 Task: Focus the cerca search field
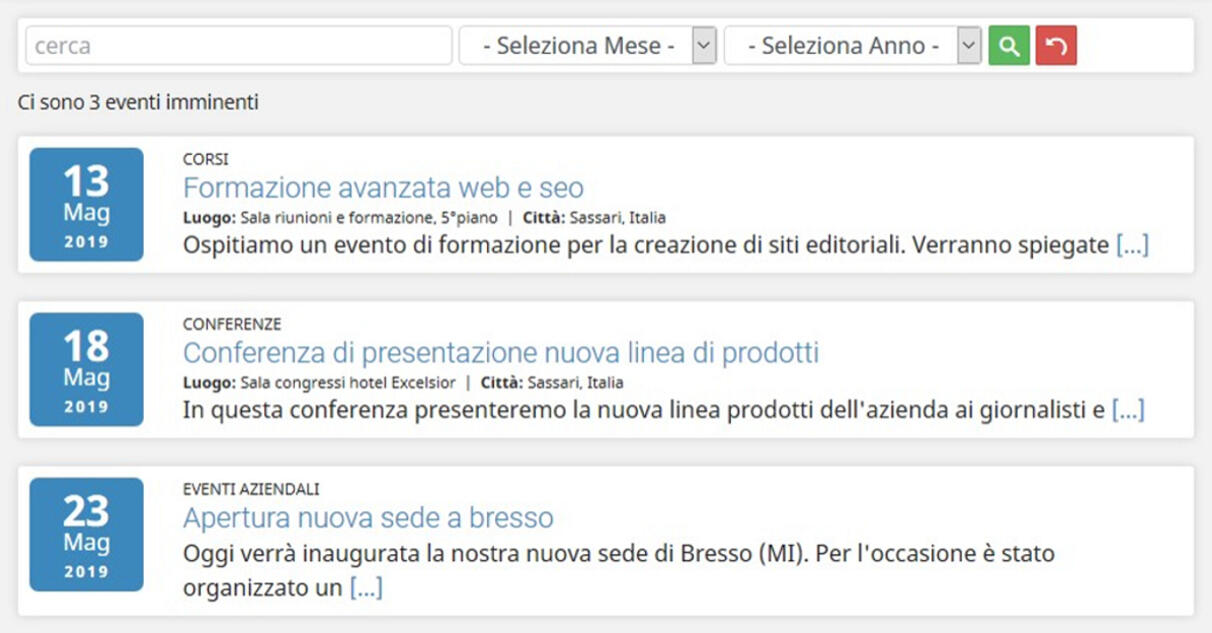click(x=239, y=46)
